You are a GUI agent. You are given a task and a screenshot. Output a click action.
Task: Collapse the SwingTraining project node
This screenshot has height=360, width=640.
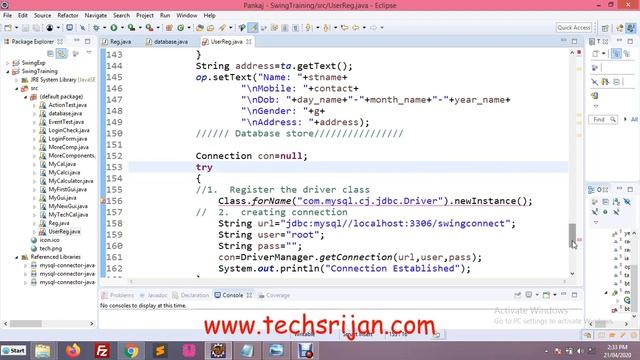pyautogui.click(x=7, y=71)
